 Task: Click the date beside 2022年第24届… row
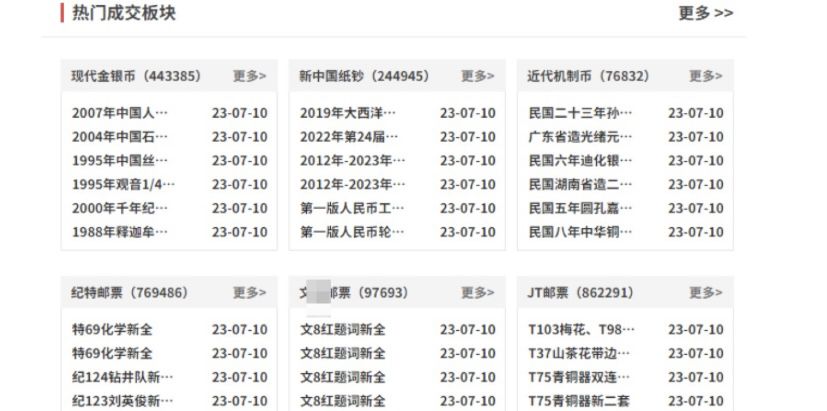[x=468, y=137]
